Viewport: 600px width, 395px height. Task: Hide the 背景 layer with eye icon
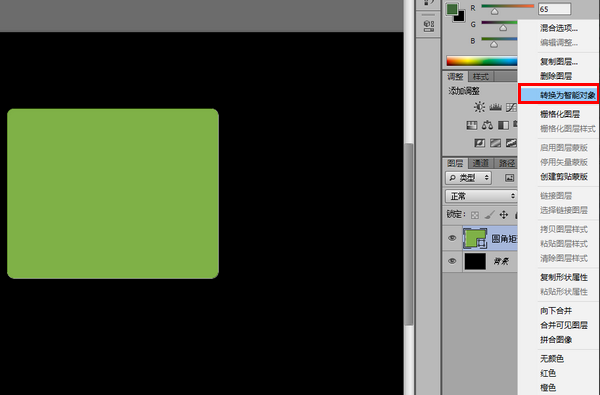coord(452,261)
